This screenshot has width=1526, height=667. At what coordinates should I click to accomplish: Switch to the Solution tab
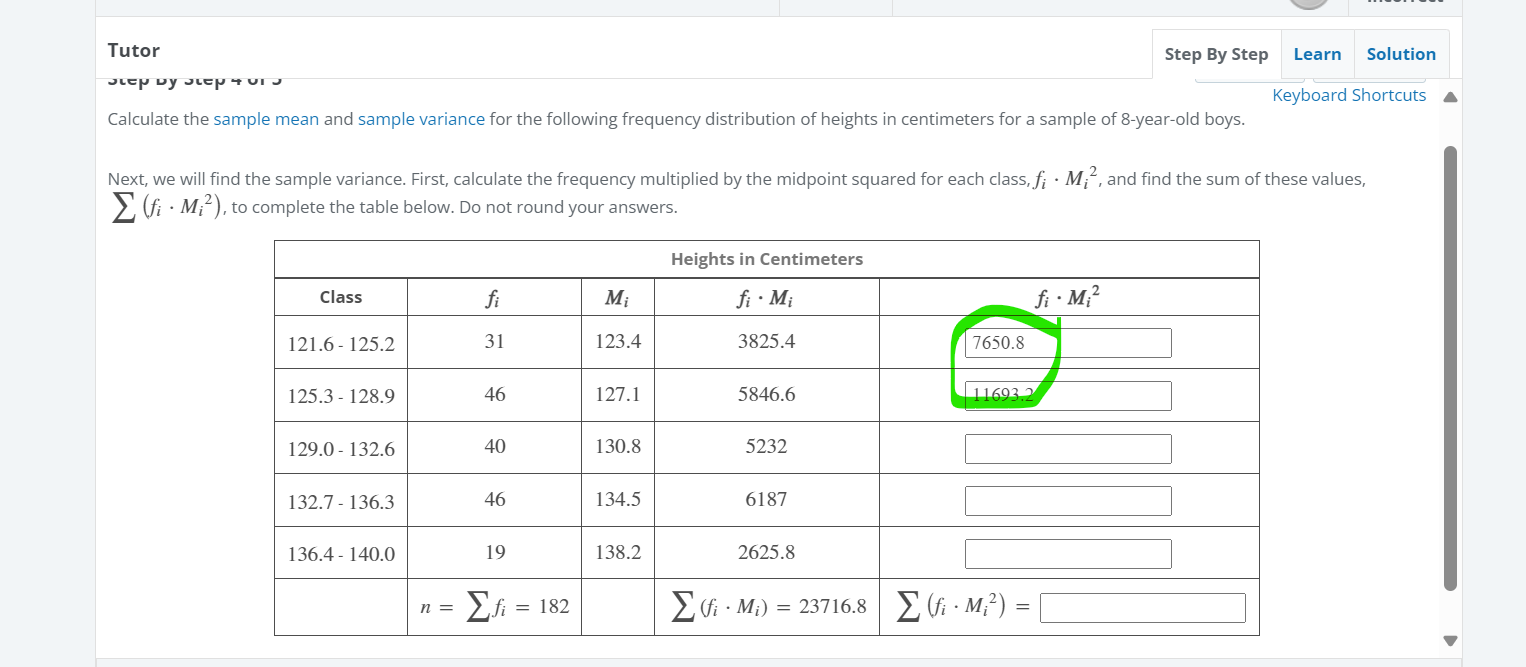click(x=1400, y=53)
